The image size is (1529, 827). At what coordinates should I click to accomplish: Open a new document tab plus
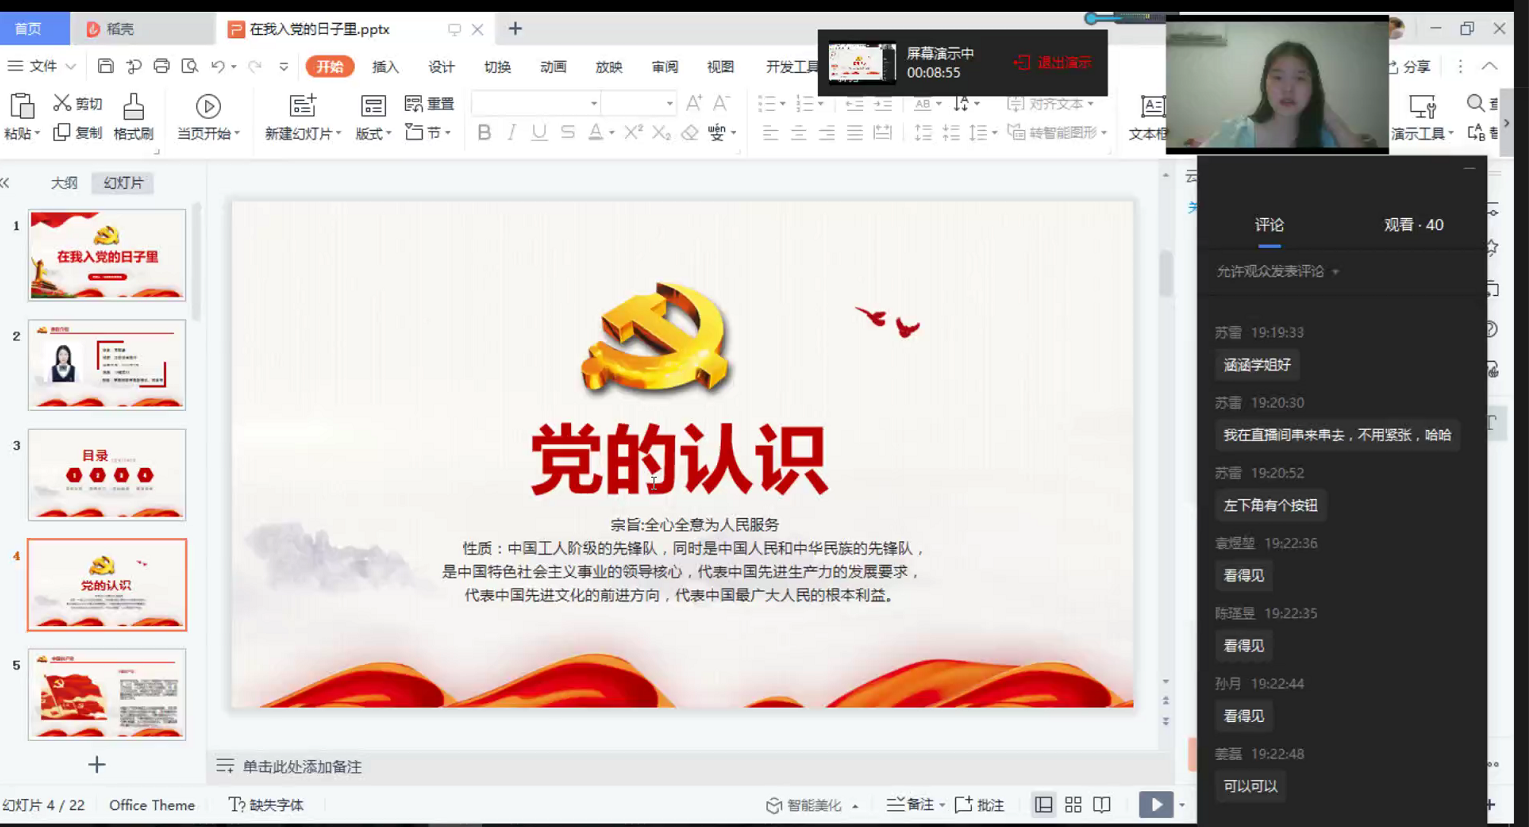515,29
